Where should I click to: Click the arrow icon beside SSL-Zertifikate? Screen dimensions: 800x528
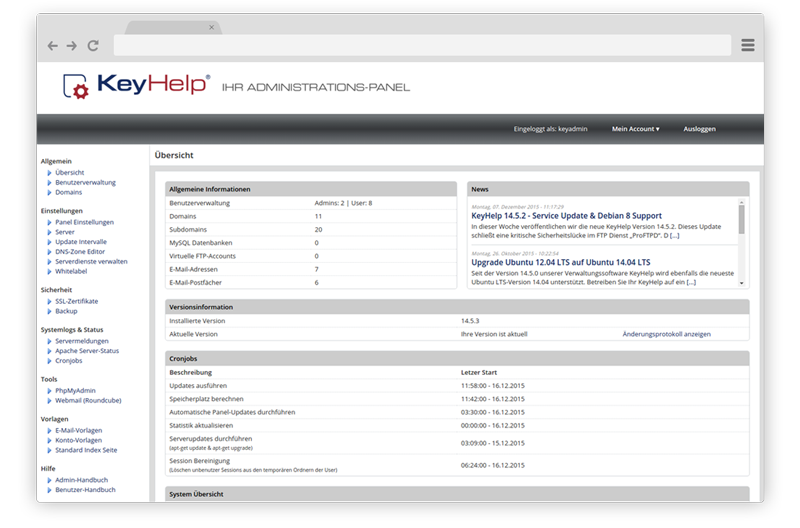(49, 301)
